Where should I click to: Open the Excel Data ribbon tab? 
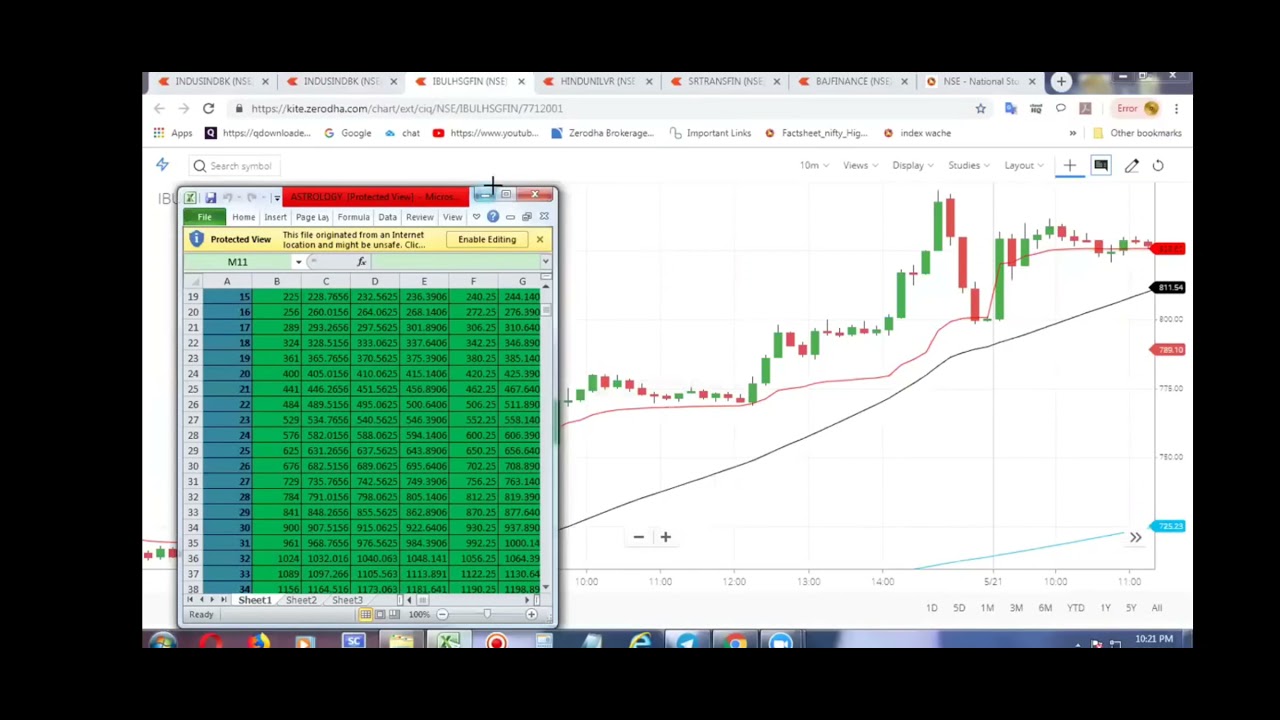387,217
